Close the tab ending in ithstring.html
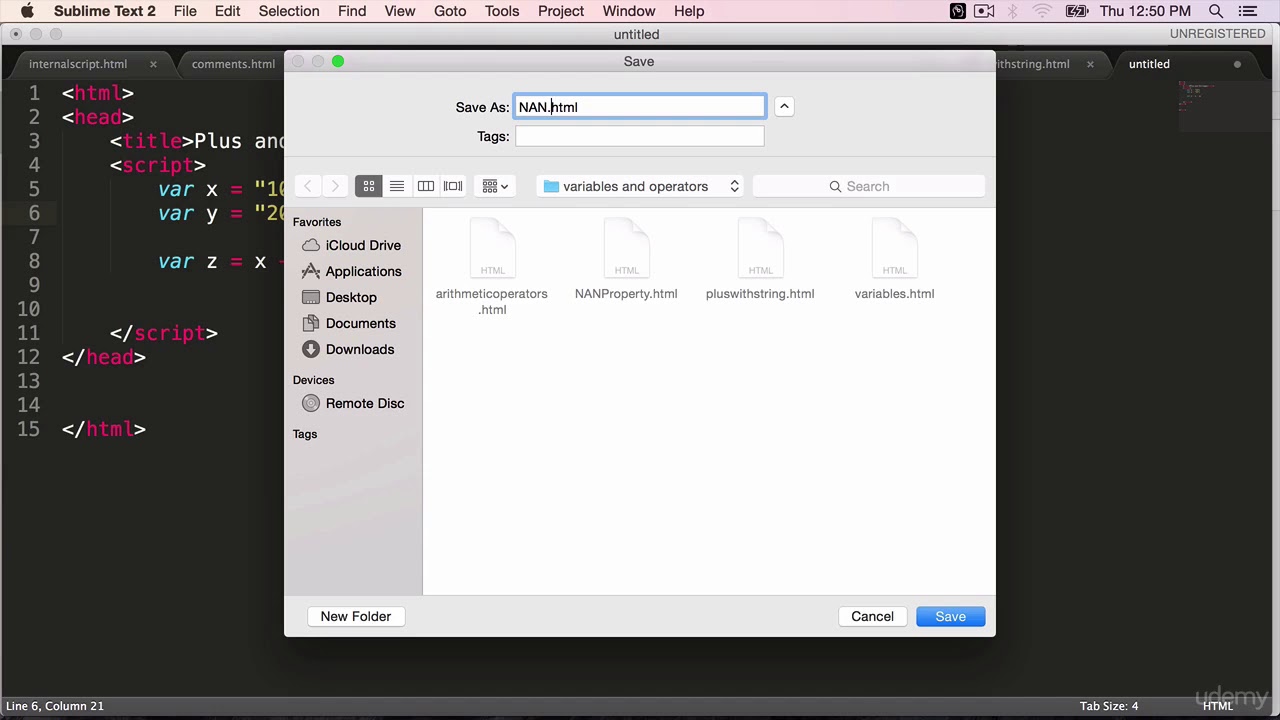 (x=1090, y=64)
